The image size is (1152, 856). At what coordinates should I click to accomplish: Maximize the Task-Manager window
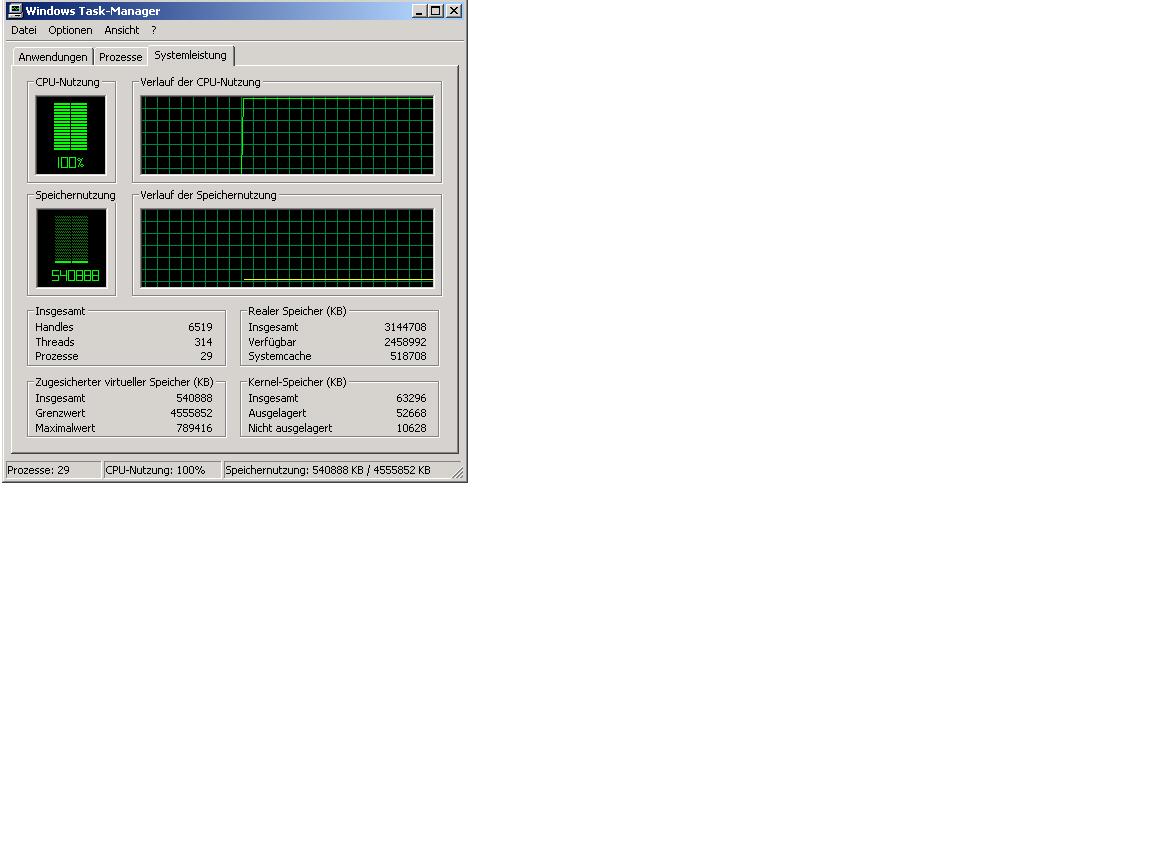[x=436, y=10]
